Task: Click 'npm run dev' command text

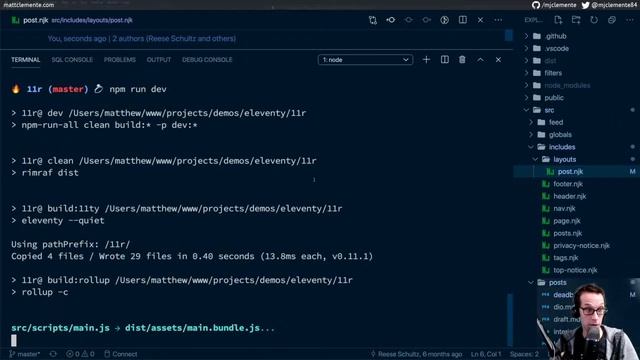Action: tap(138, 89)
